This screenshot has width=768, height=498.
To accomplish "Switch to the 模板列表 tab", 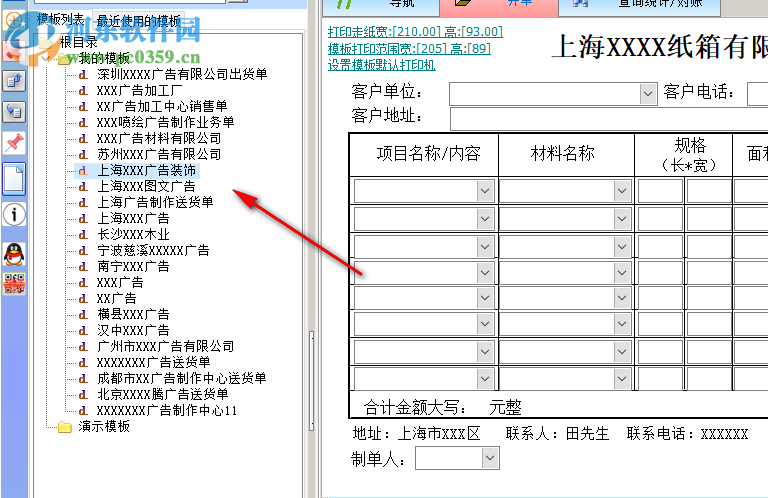I will pos(61,20).
